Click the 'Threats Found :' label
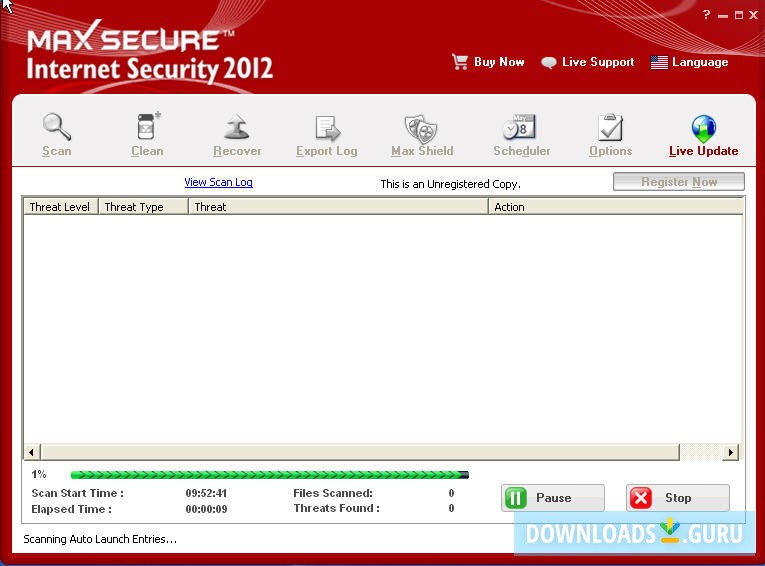This screenshot has height=566, width=765. (x=337, y=508)
